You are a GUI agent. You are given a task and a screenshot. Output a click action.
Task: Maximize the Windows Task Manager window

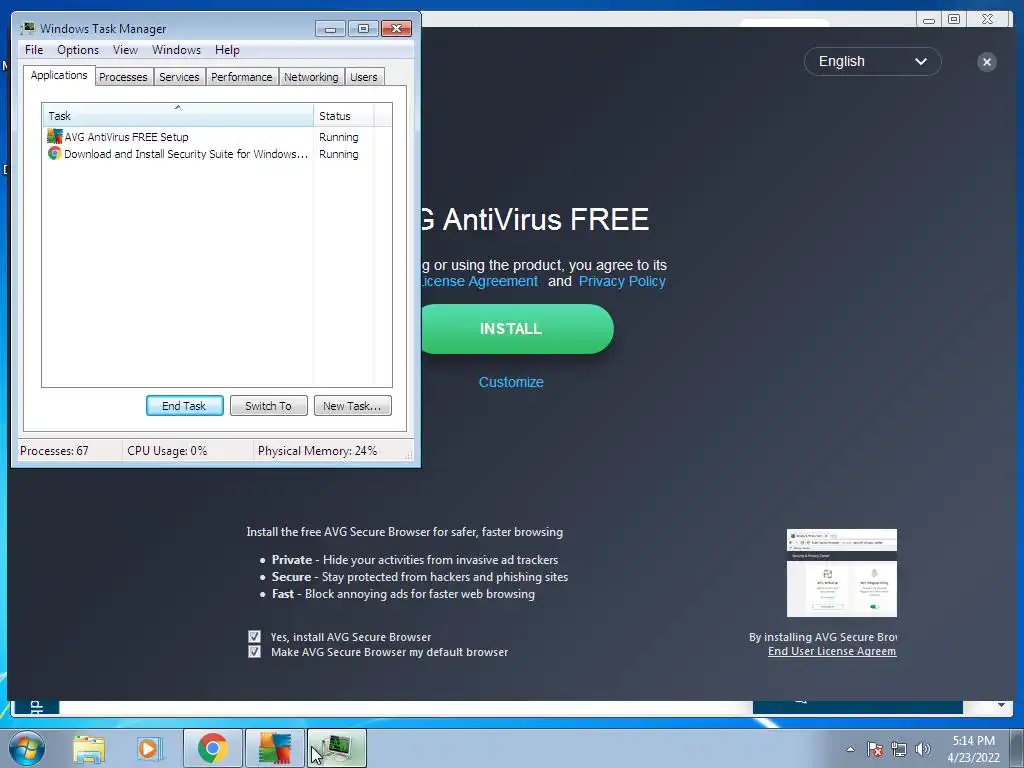(x=363, y=28)
